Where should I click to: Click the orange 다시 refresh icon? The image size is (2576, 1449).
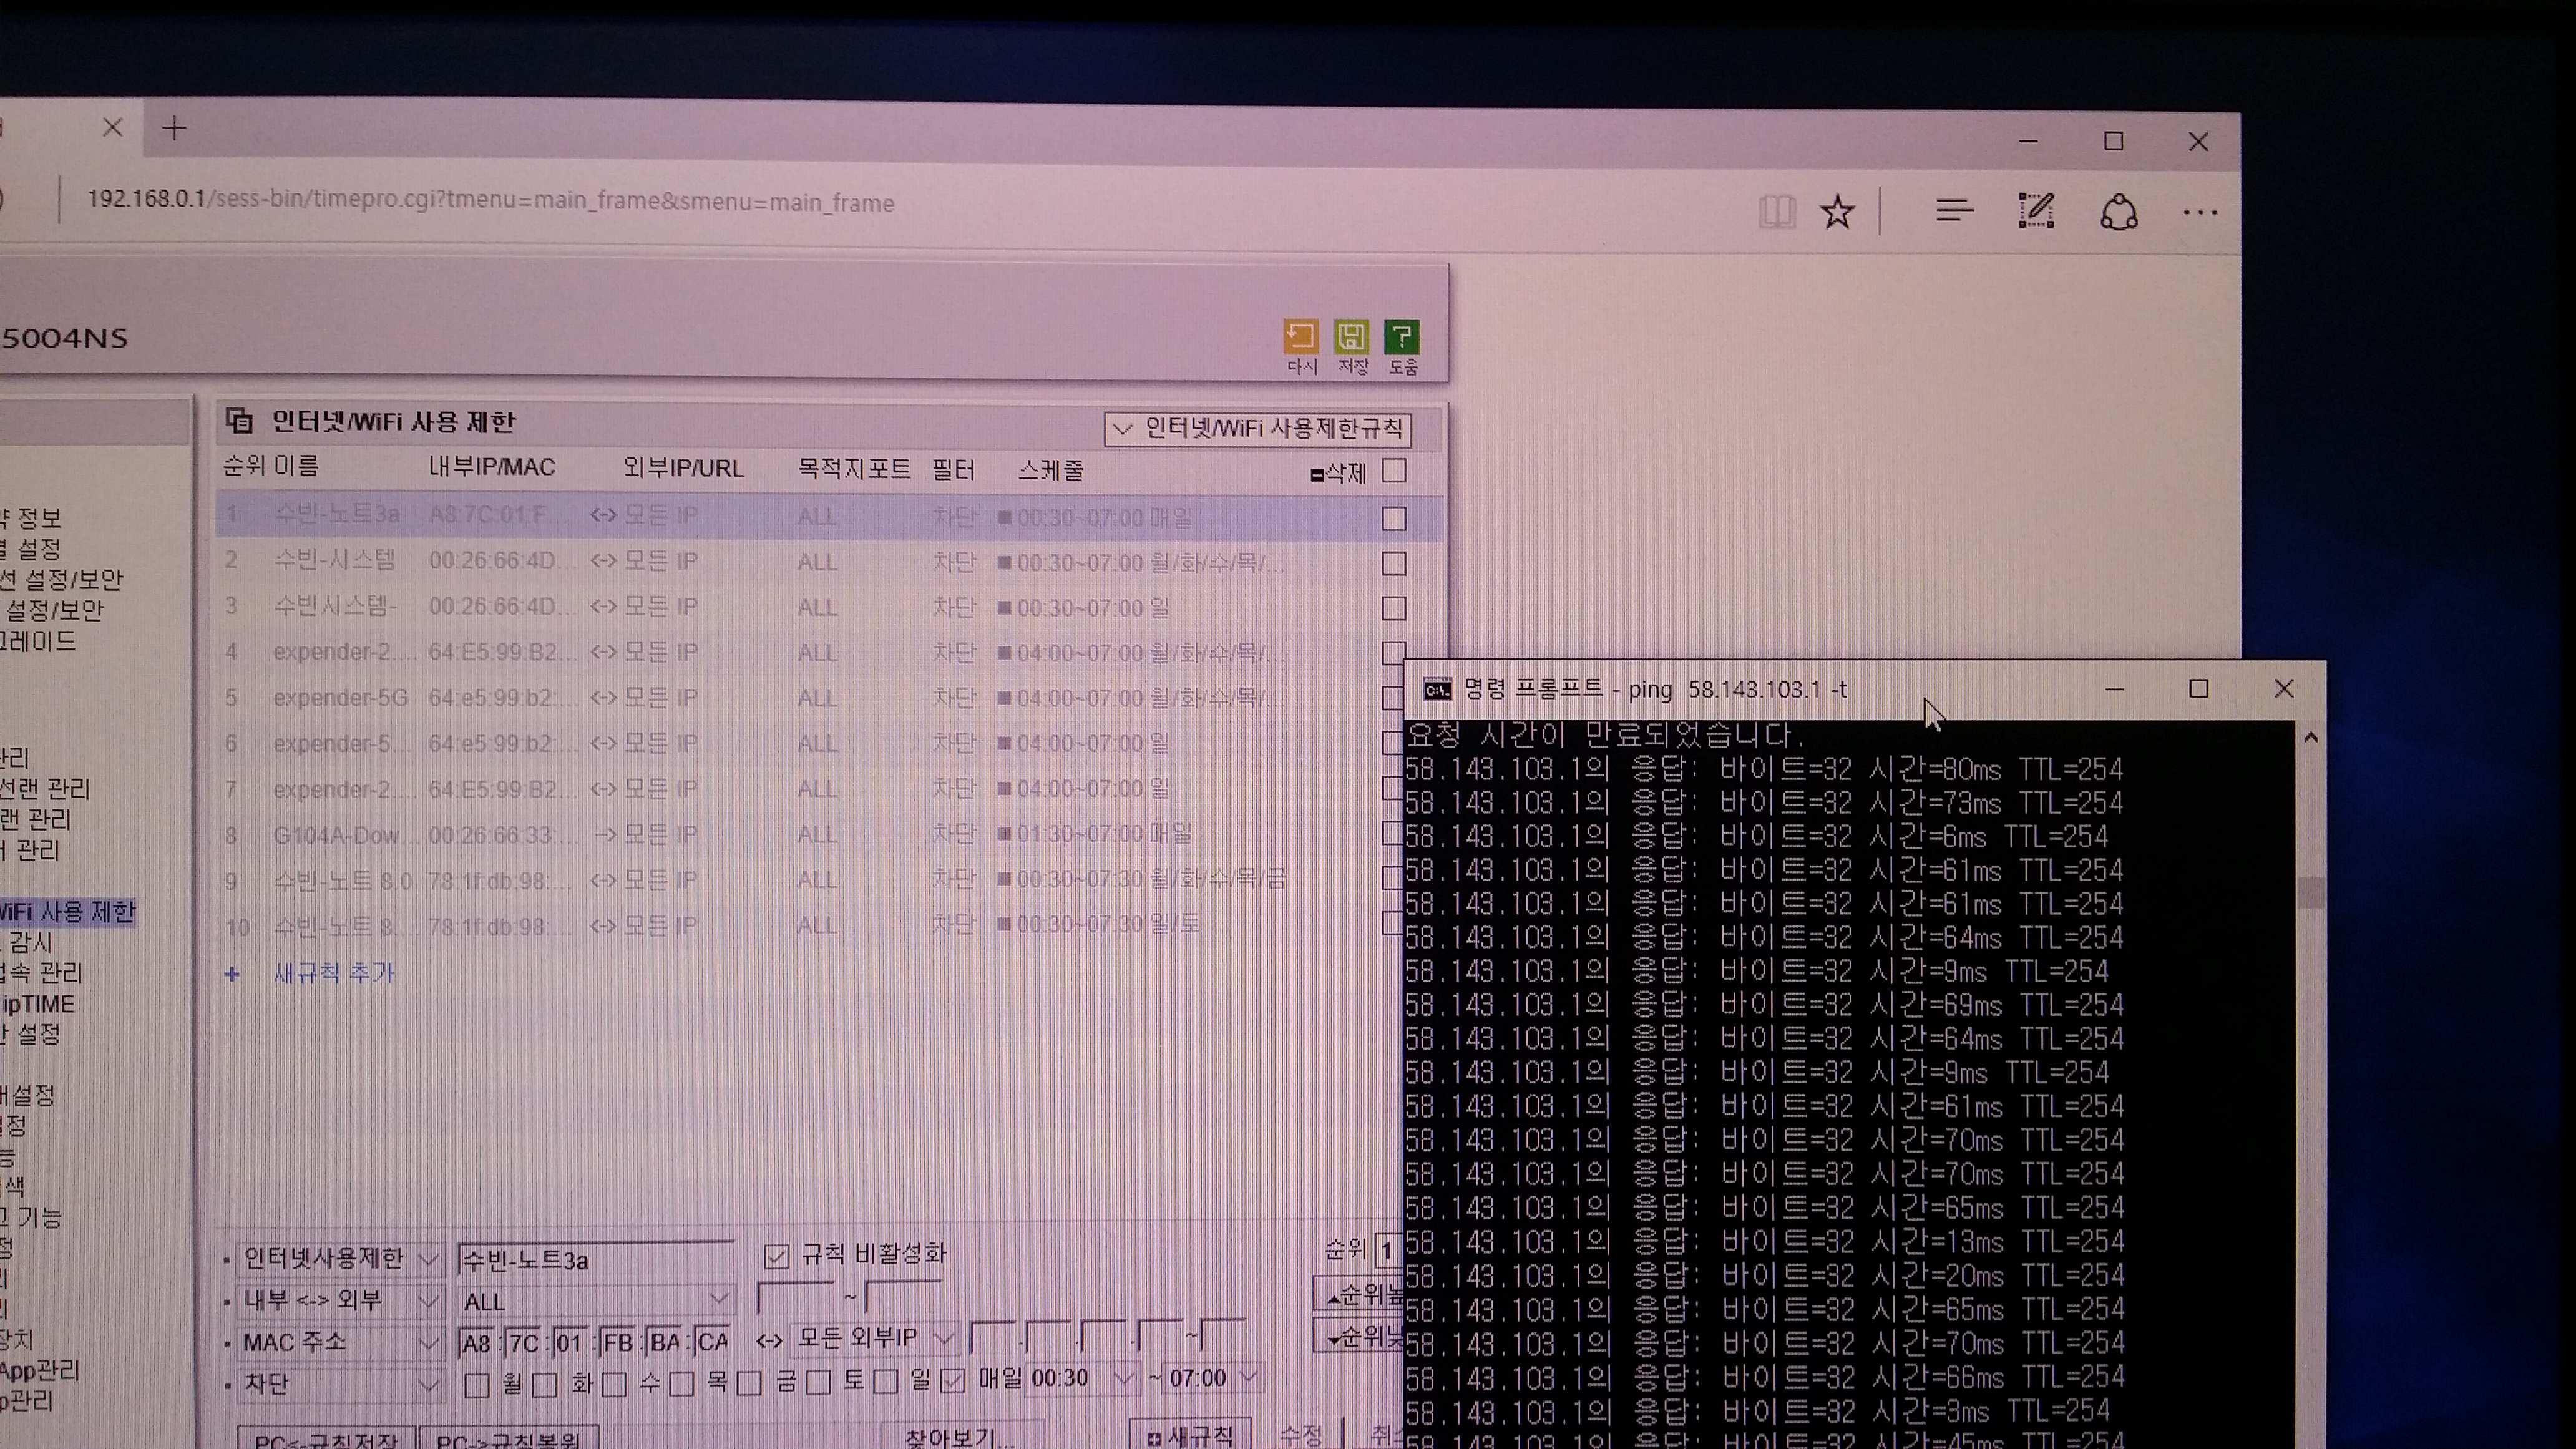1300,337
